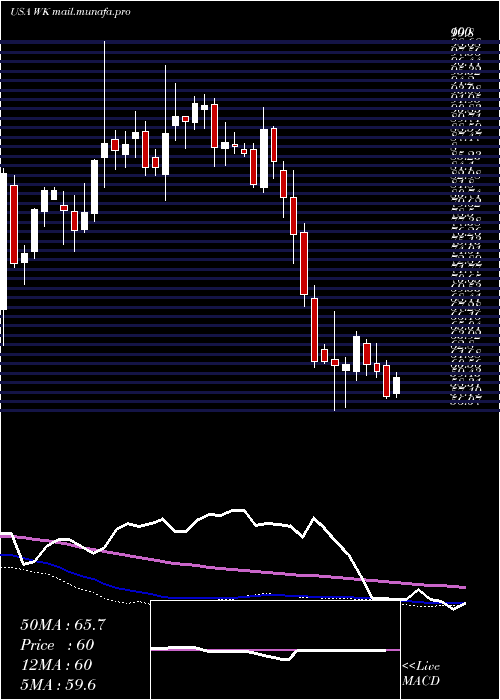The width and height of the screenshot is (500, 700).
Task: Click the '5MA : 59.6' value
Action: tap(58, 684)
